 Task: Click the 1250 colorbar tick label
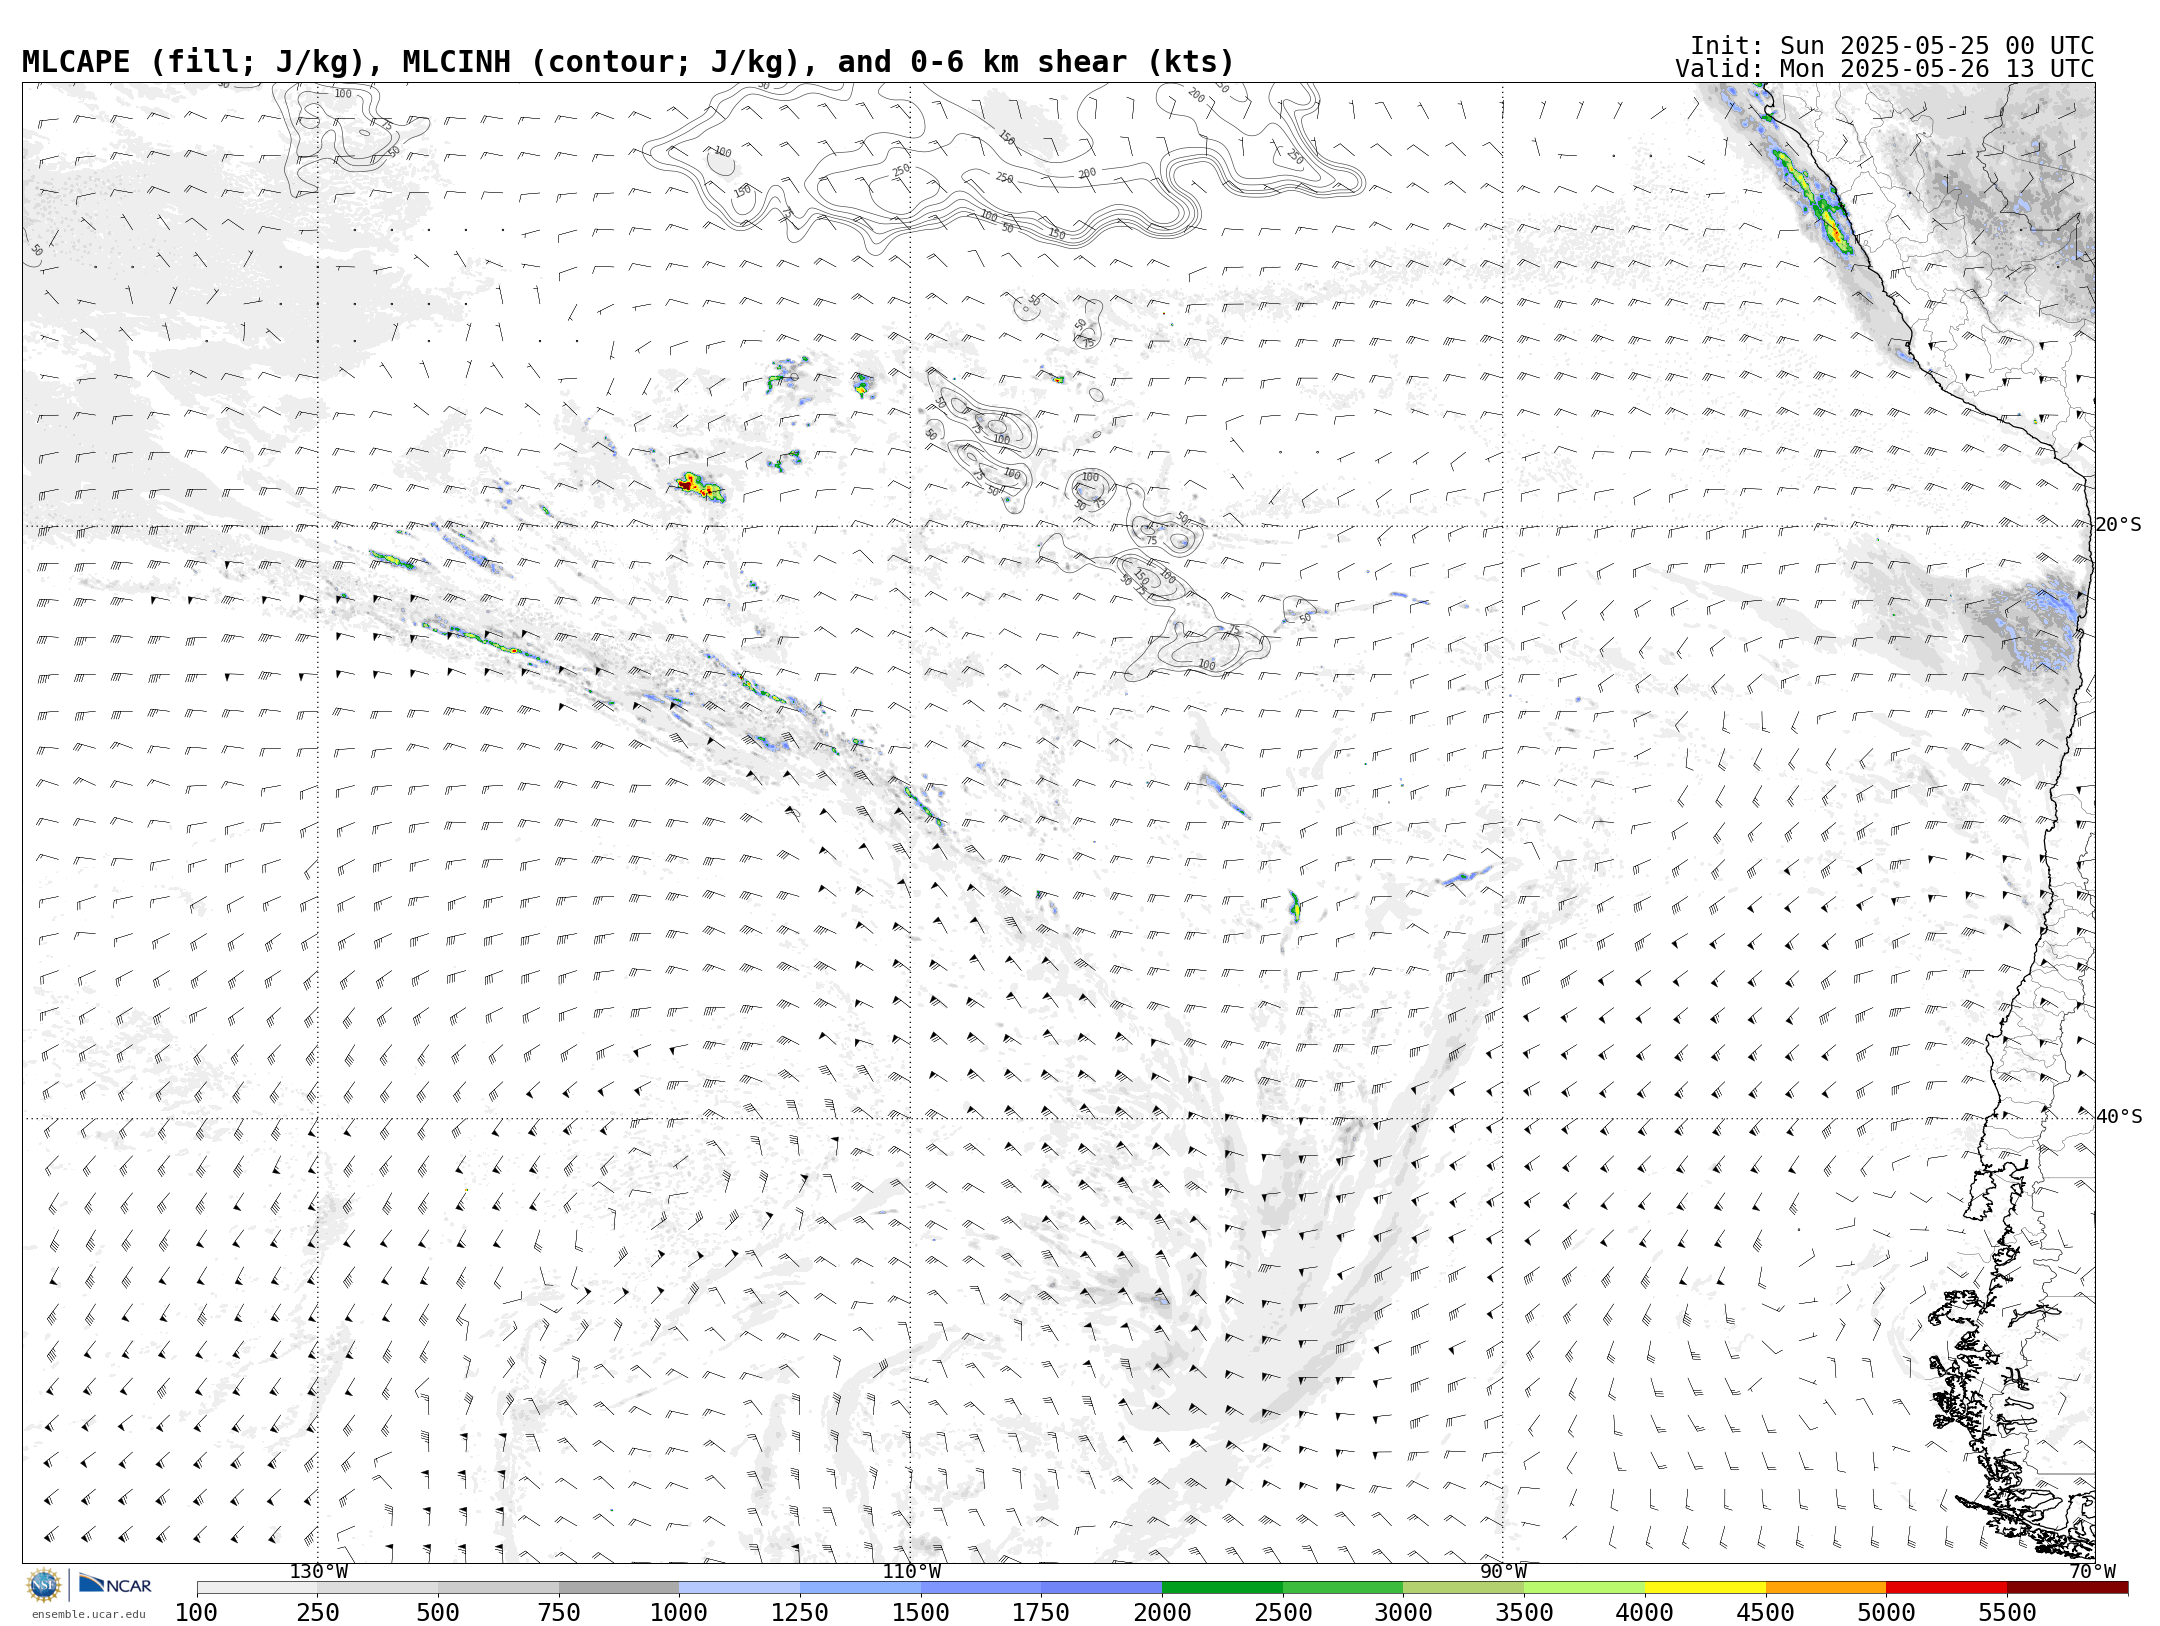(x=800, y=1613)
